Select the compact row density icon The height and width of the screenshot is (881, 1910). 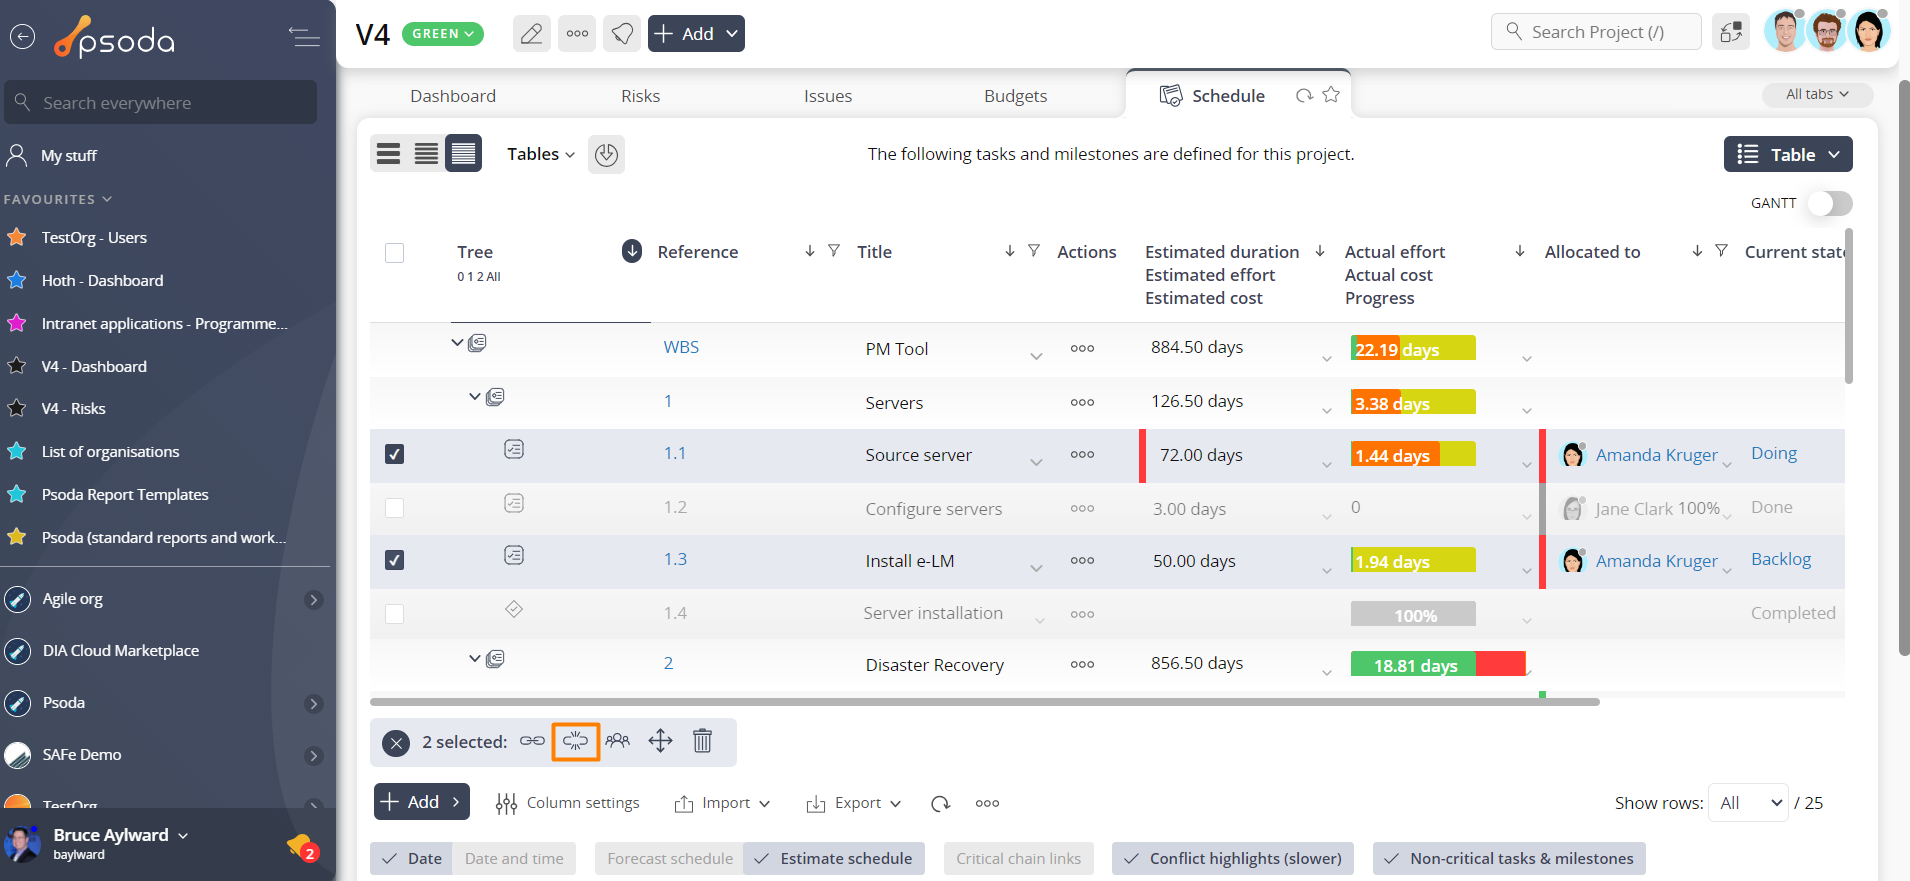(x=389, y=153)
